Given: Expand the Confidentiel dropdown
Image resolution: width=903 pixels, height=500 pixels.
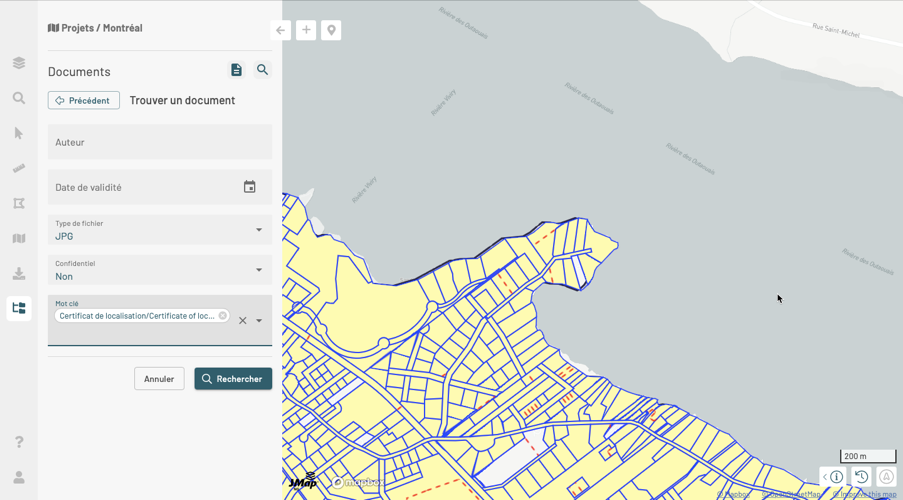Looking at the screenshot, I should [x=258, y=270].
